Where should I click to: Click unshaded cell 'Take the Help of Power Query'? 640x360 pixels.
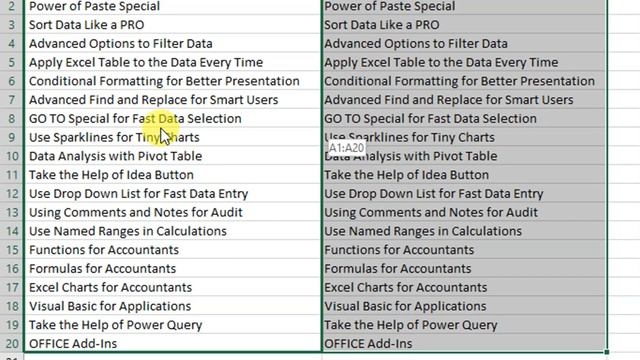[x=173, y=325]
